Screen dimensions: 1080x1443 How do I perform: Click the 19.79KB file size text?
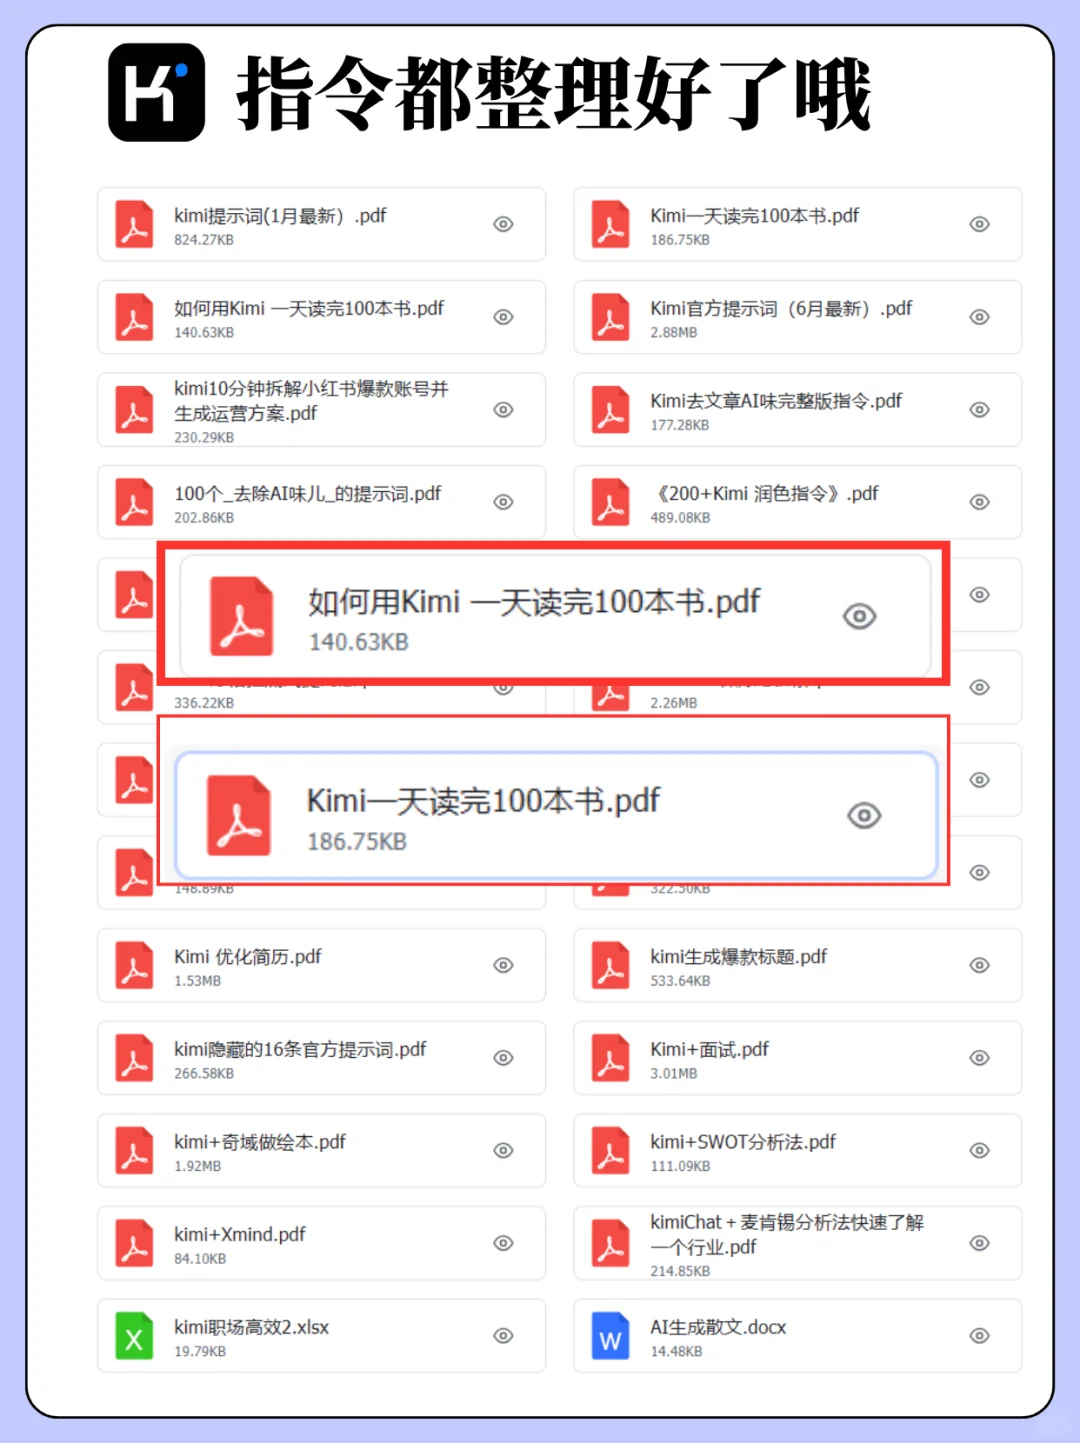(200, 1352)
